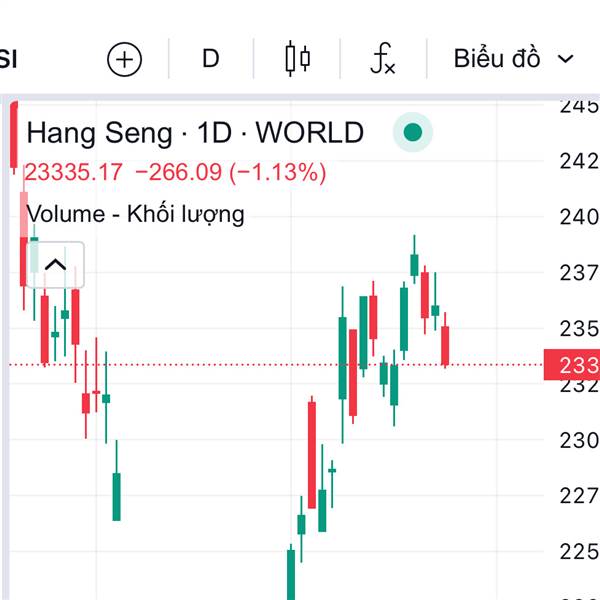The height and width of the screenshot is (600, 600).
Task: Change the D daily timeframe interval
Action: (x=211, y=59)
